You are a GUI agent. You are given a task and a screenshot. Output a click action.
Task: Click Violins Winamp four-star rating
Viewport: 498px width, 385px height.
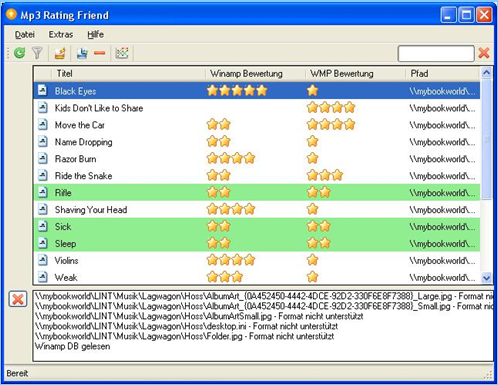[231, 260]
